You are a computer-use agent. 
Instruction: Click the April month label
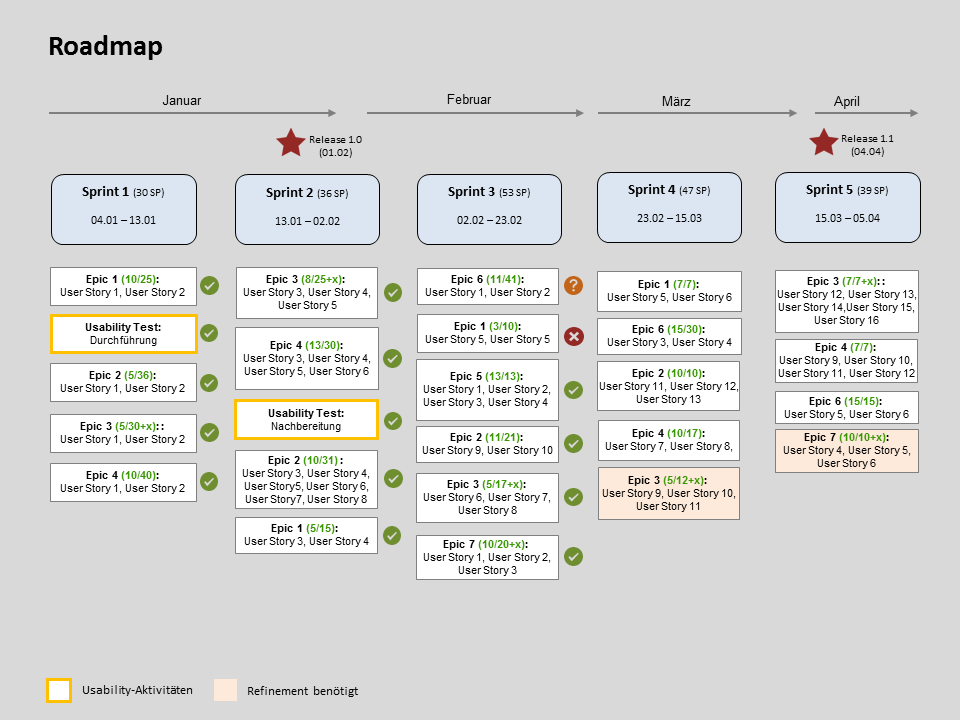[847, 101]
